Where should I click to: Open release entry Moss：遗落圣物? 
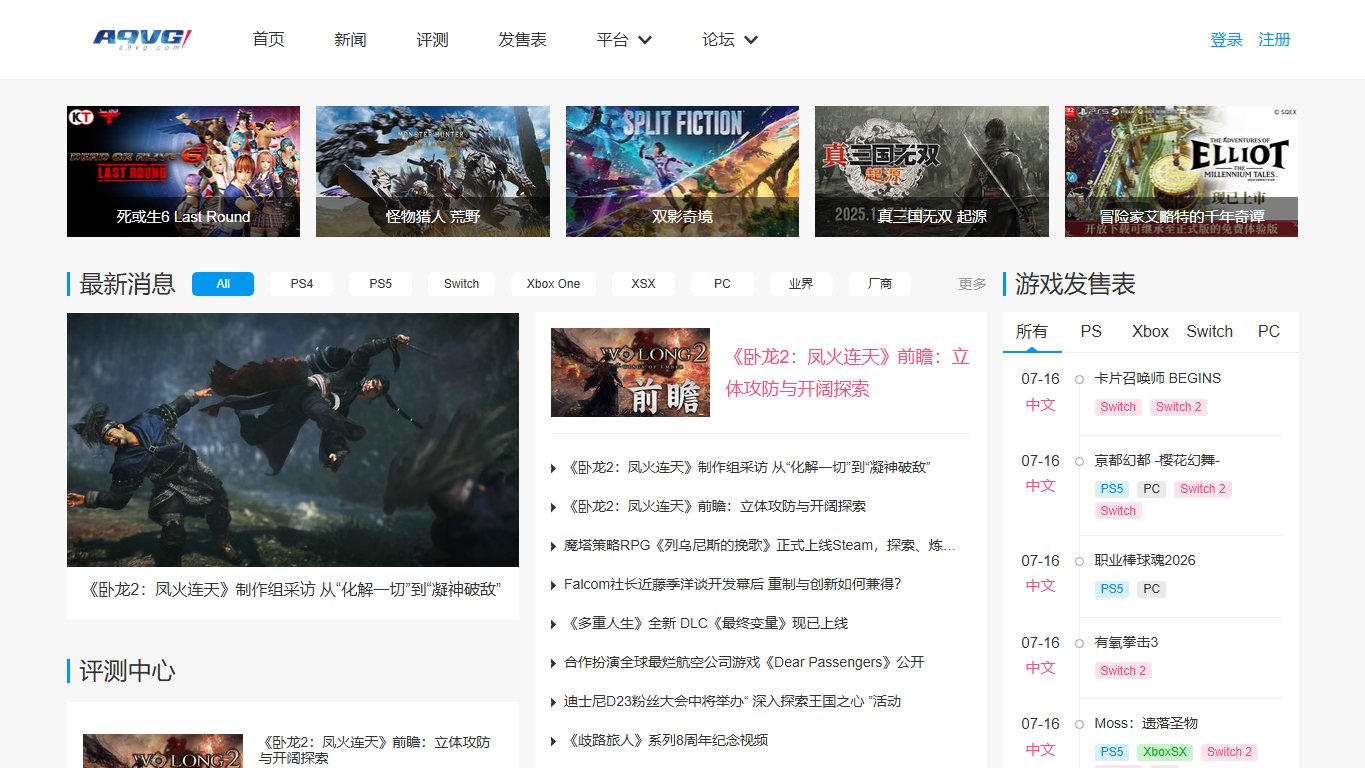pos(1146,723)
